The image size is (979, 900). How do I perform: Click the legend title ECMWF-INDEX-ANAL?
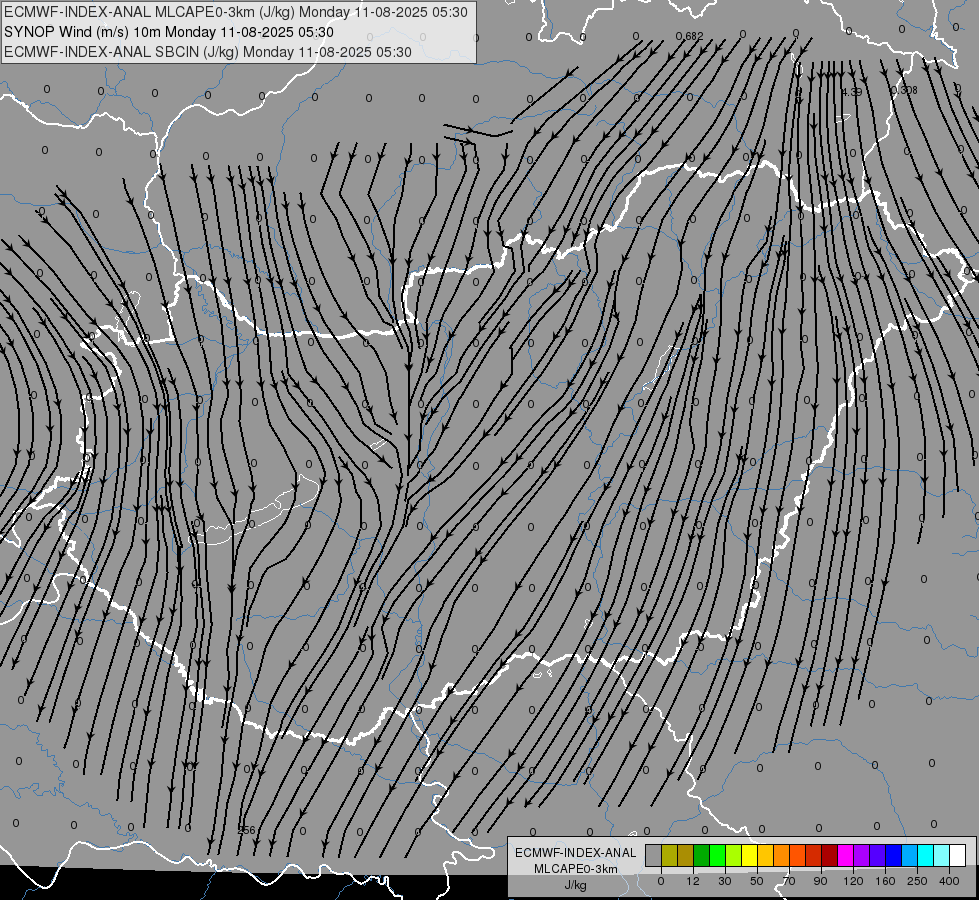click(x=575, y=853)
